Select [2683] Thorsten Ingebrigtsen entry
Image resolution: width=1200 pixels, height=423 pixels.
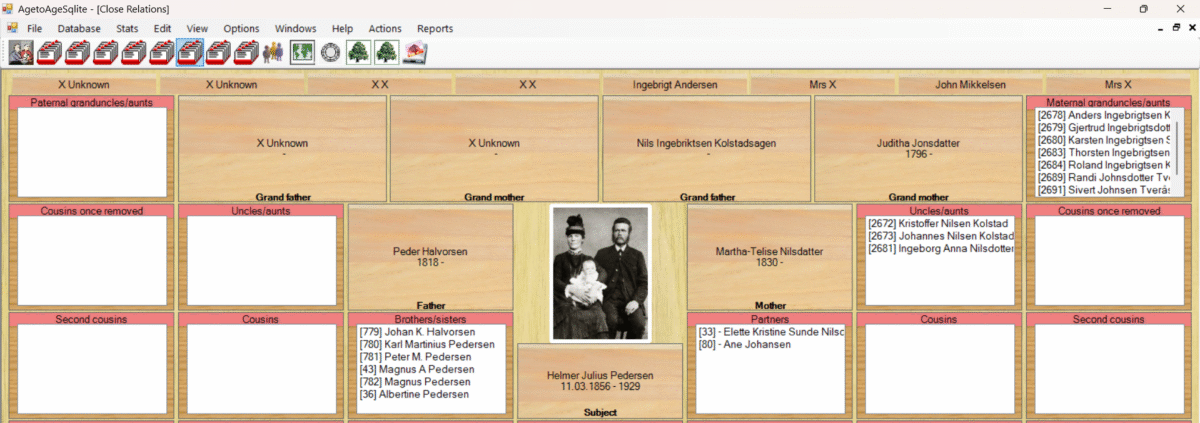[1104, 153]
